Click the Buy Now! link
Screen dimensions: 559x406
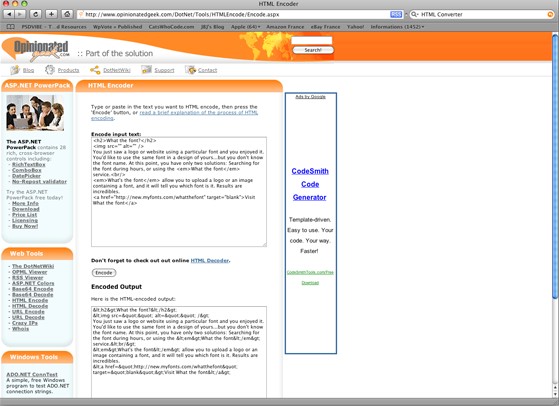coord(25,226)
